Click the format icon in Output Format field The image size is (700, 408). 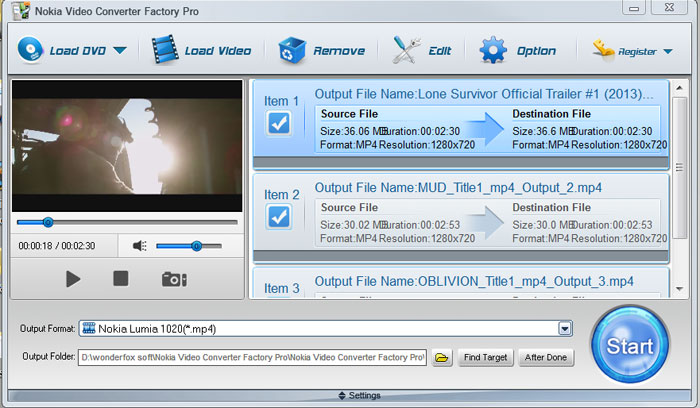[x=89, y=329]
